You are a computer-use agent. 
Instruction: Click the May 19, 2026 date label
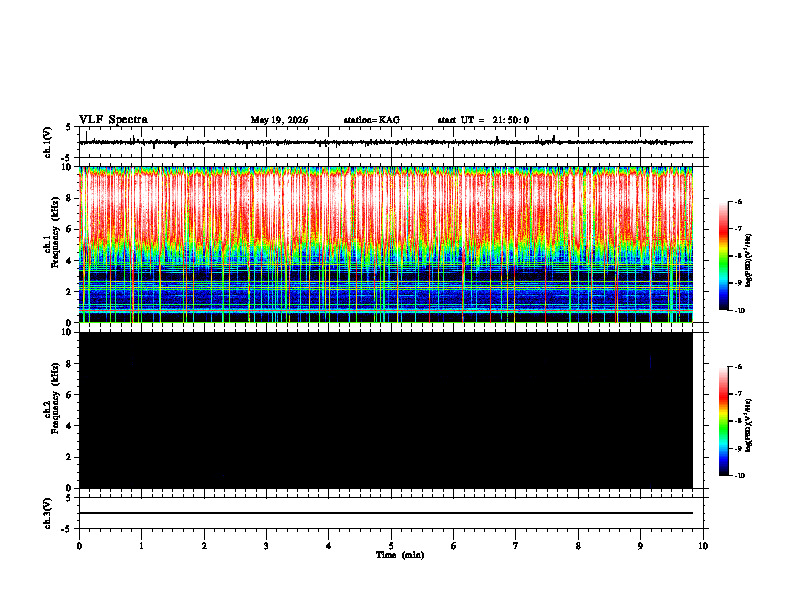(279, 120)
